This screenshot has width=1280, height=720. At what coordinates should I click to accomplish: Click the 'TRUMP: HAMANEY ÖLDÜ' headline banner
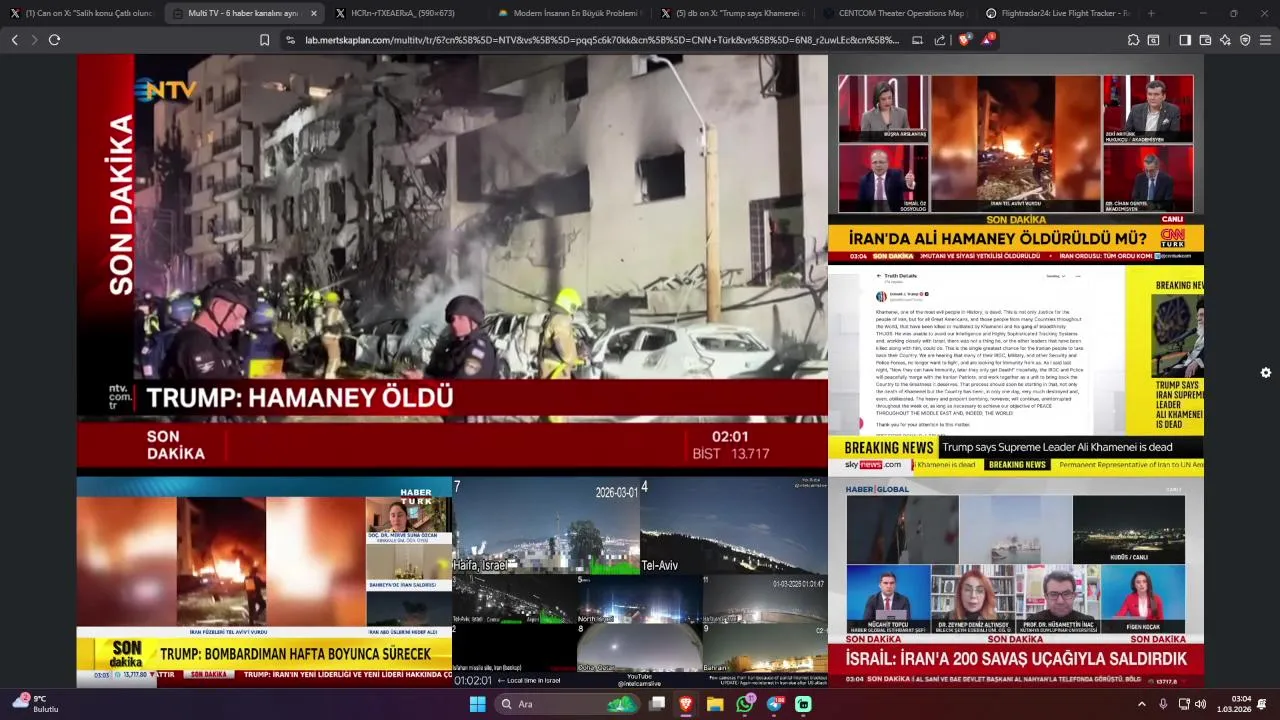[300, 397]
